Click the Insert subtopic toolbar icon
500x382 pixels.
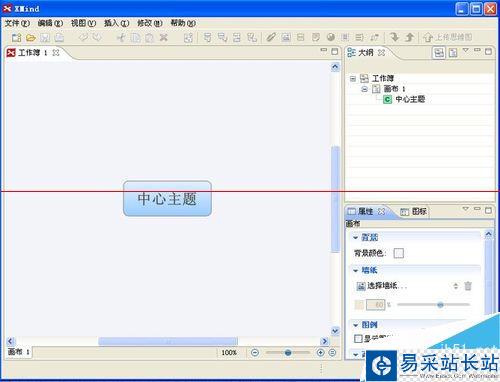(x=222, y=37)
